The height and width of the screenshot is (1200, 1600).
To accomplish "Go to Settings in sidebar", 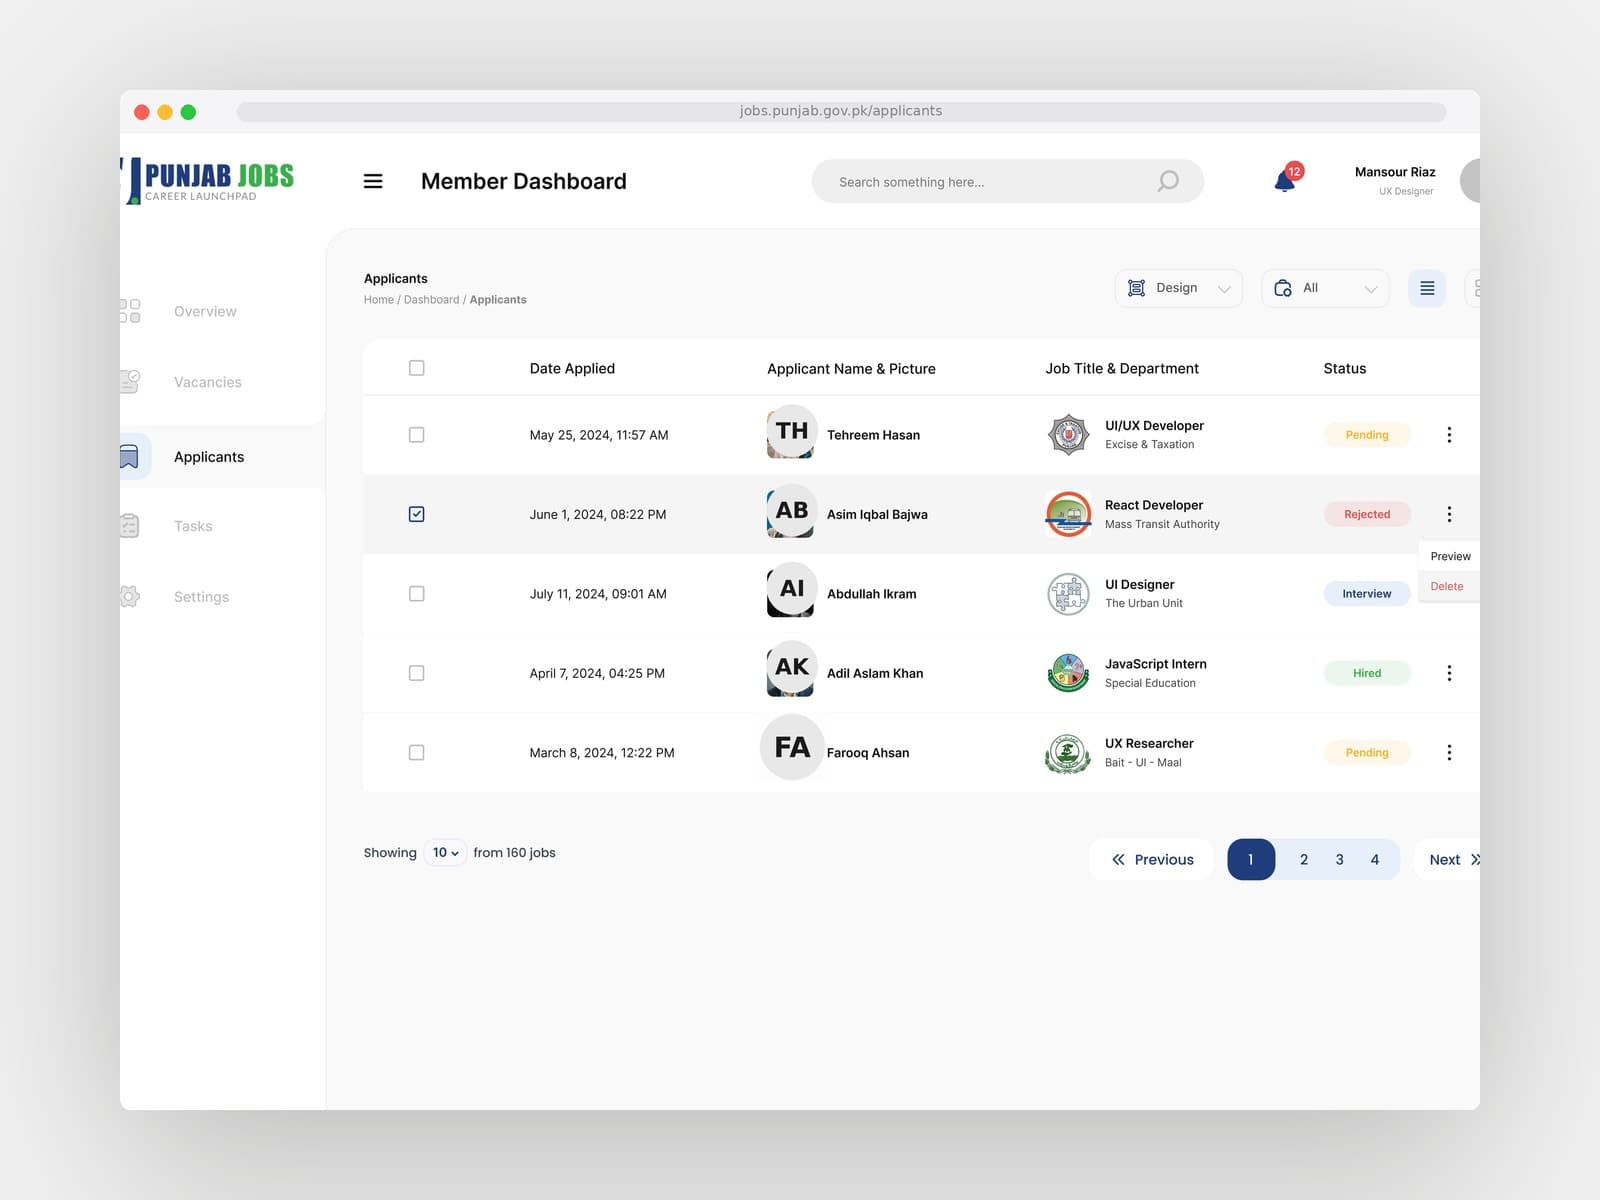I will 201,597.
